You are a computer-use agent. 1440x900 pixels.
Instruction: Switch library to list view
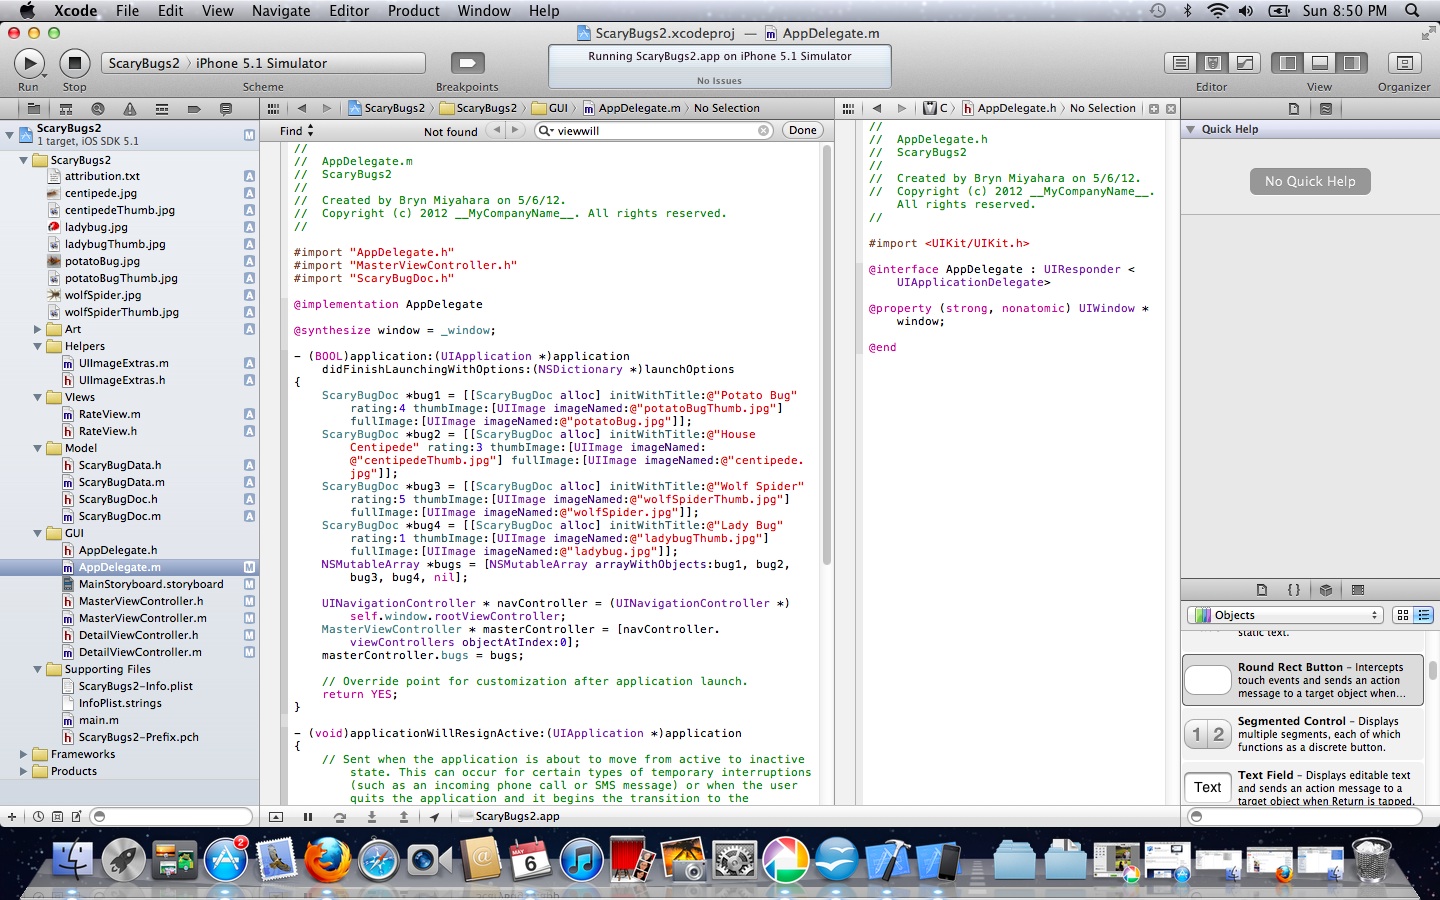(x=1423, y=615)
